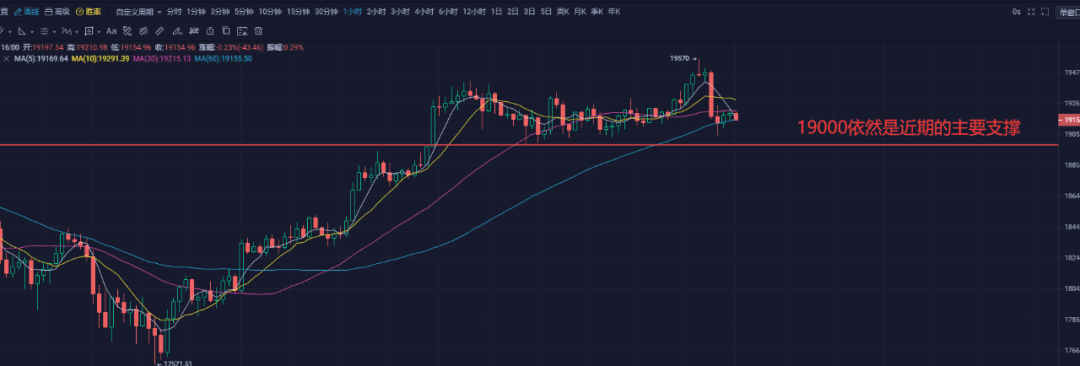Select the 5分钟 period

244,12
